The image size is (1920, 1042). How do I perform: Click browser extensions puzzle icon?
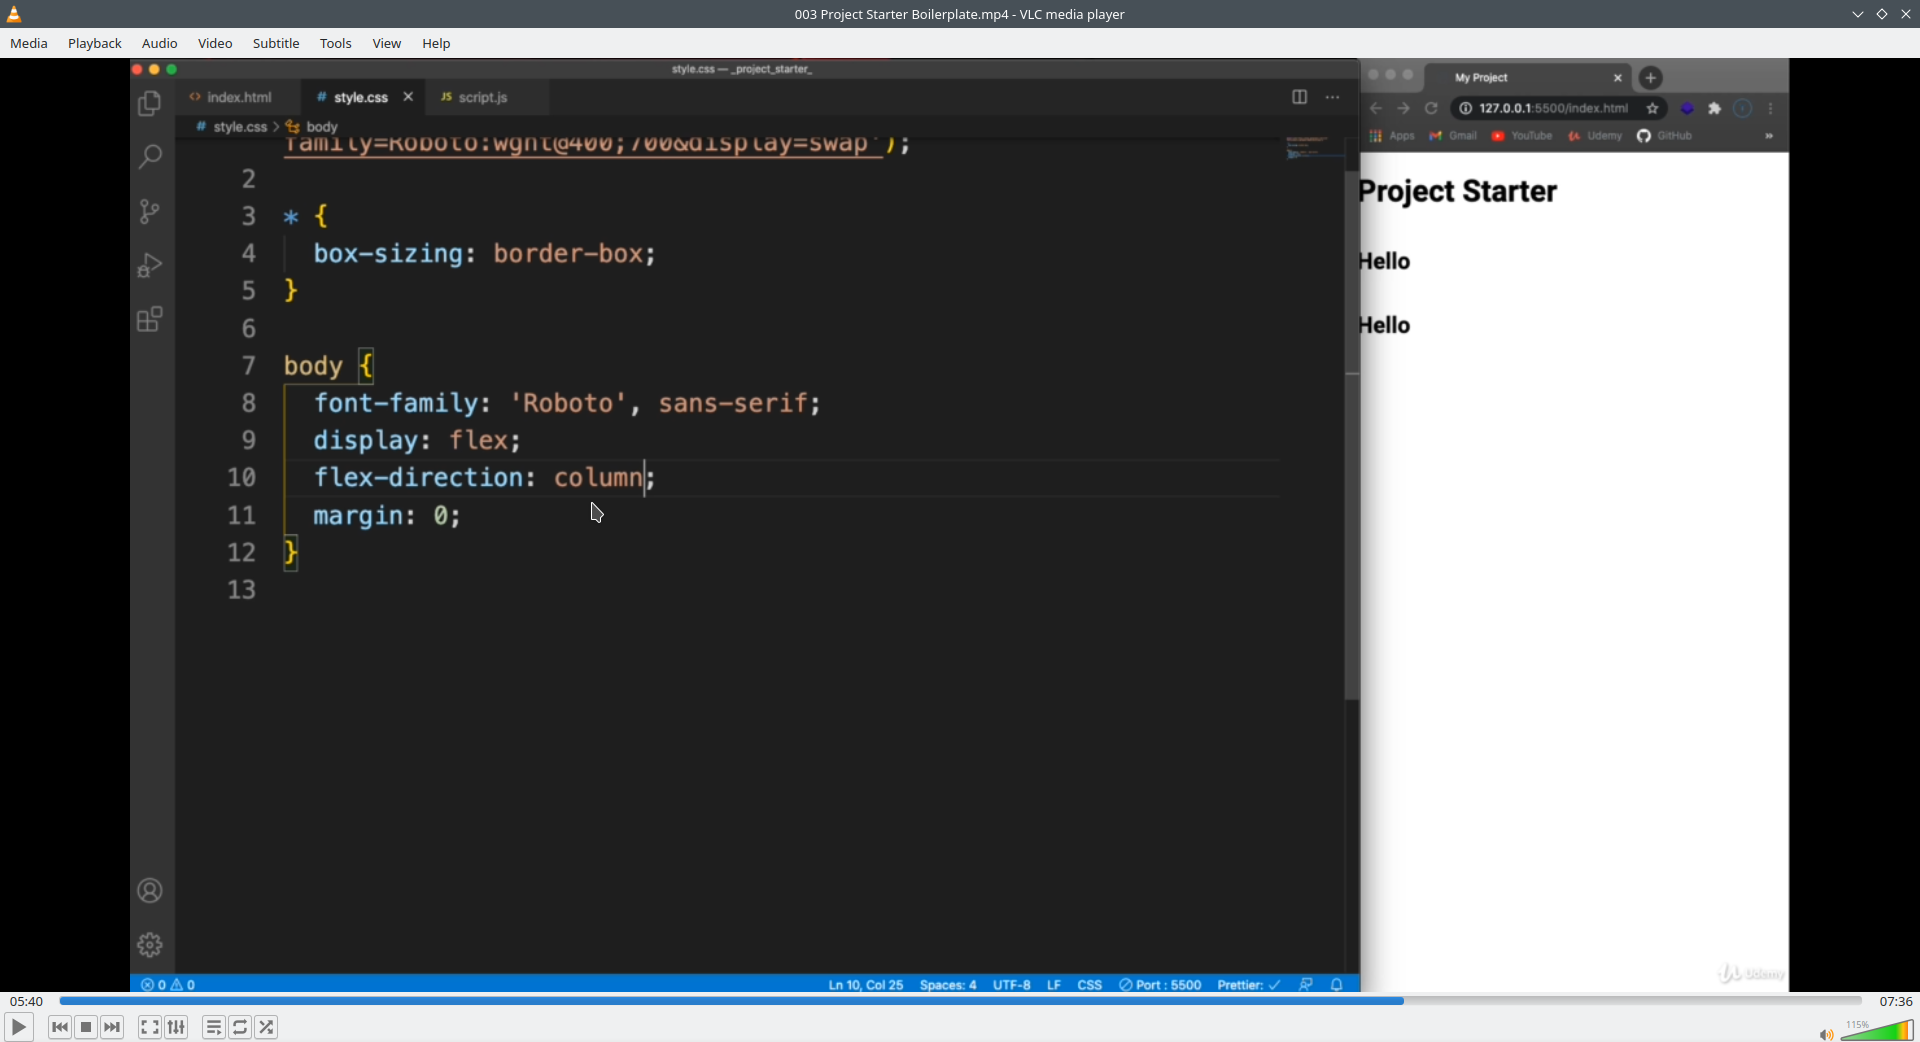click(x=1714, y=108)
